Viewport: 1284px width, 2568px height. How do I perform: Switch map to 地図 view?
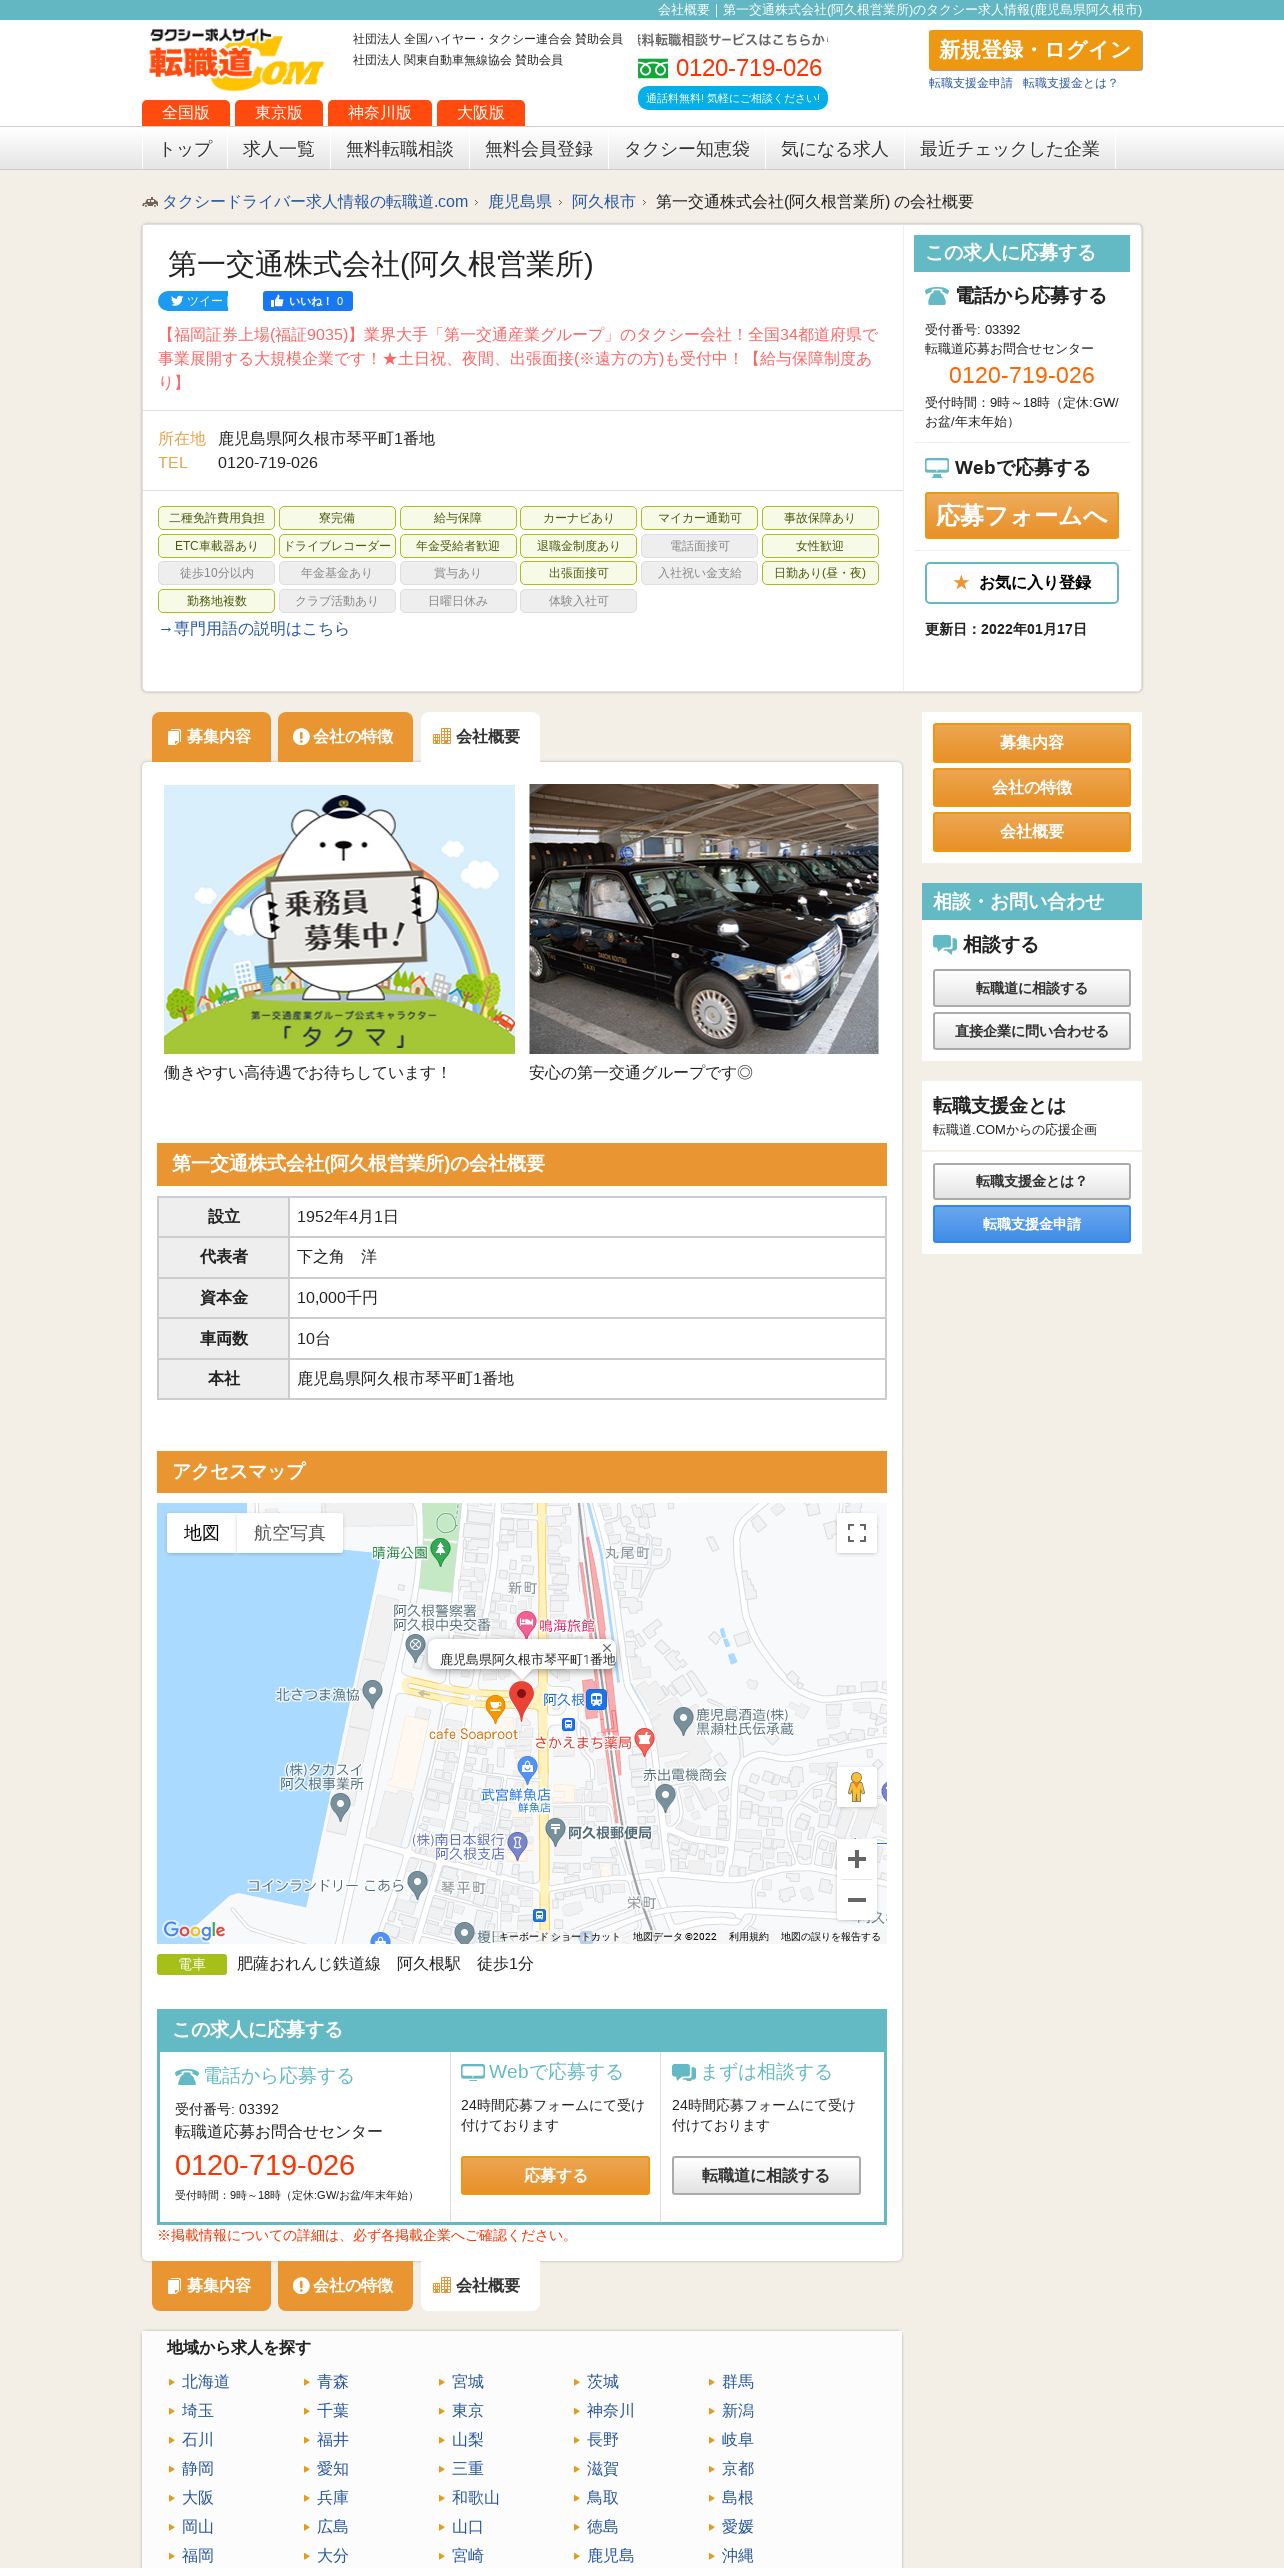[x=201, y=1533]
